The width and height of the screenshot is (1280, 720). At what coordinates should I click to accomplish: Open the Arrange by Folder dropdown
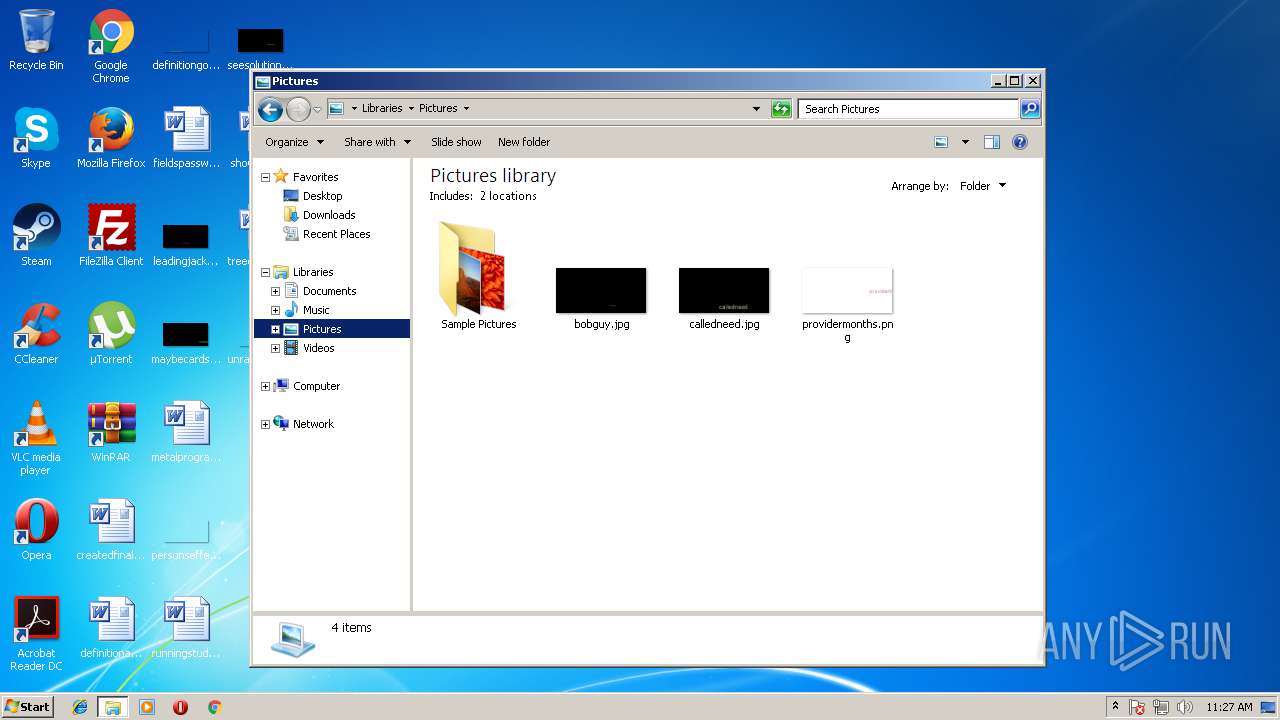point(983,186)
